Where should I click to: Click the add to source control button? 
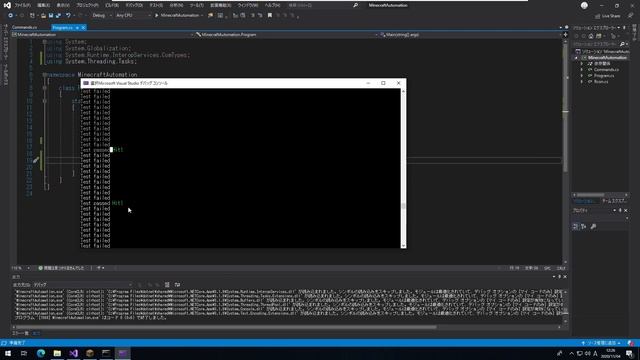click(601, 343)
